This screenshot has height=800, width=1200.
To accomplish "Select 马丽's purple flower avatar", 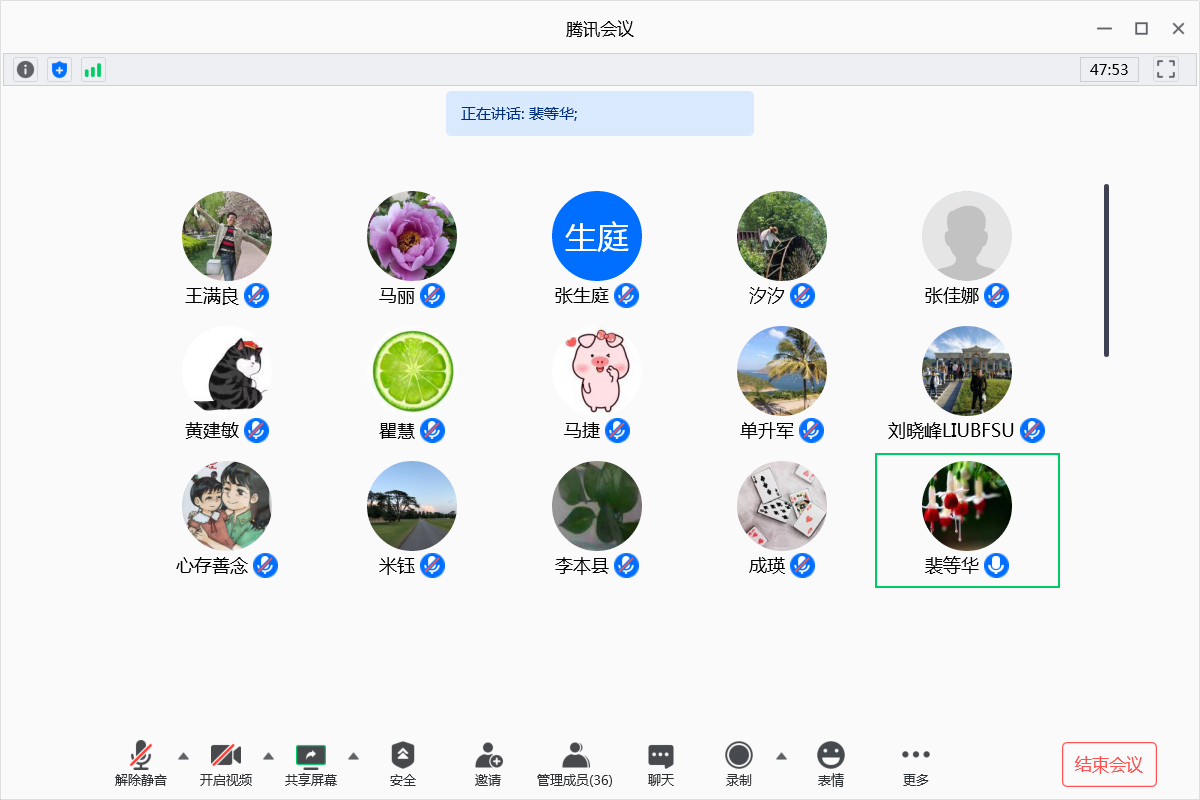I will pyautogui.click(x=412, y=236).
